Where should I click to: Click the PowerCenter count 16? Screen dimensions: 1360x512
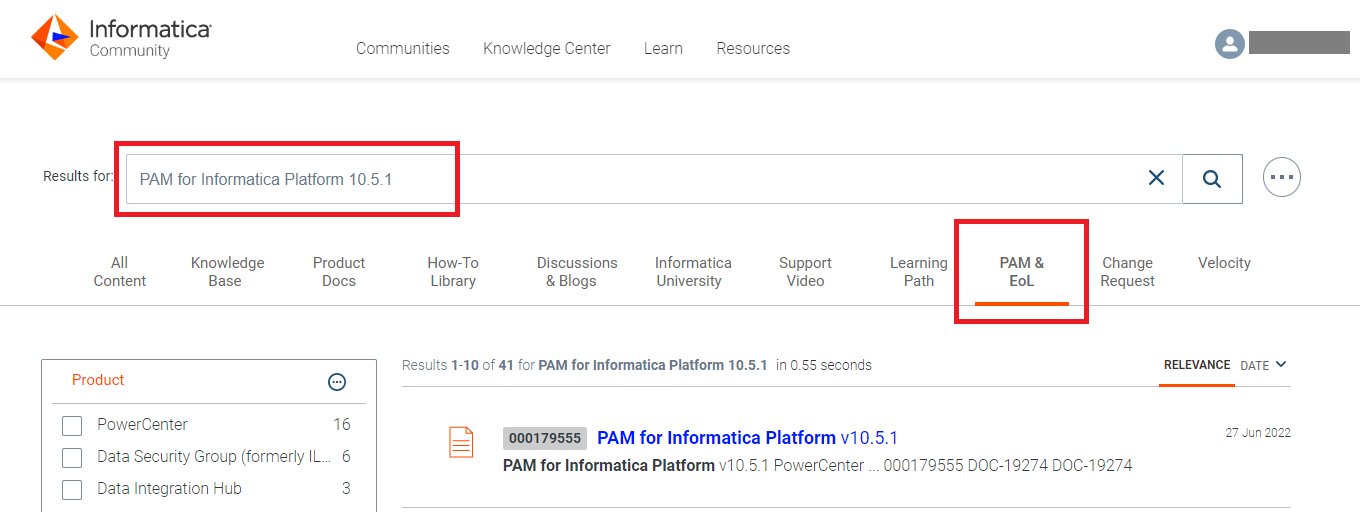coord(342,424)
